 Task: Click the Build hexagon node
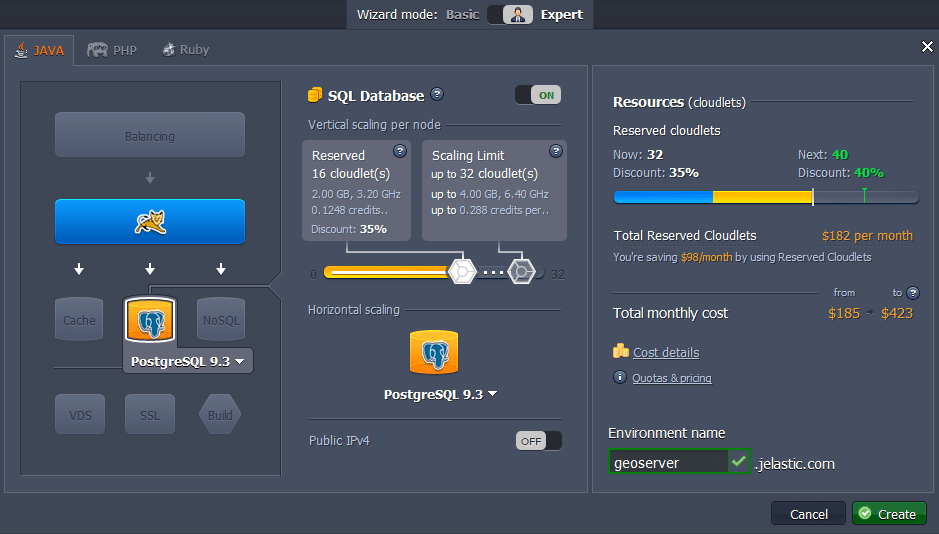point(220,414)
